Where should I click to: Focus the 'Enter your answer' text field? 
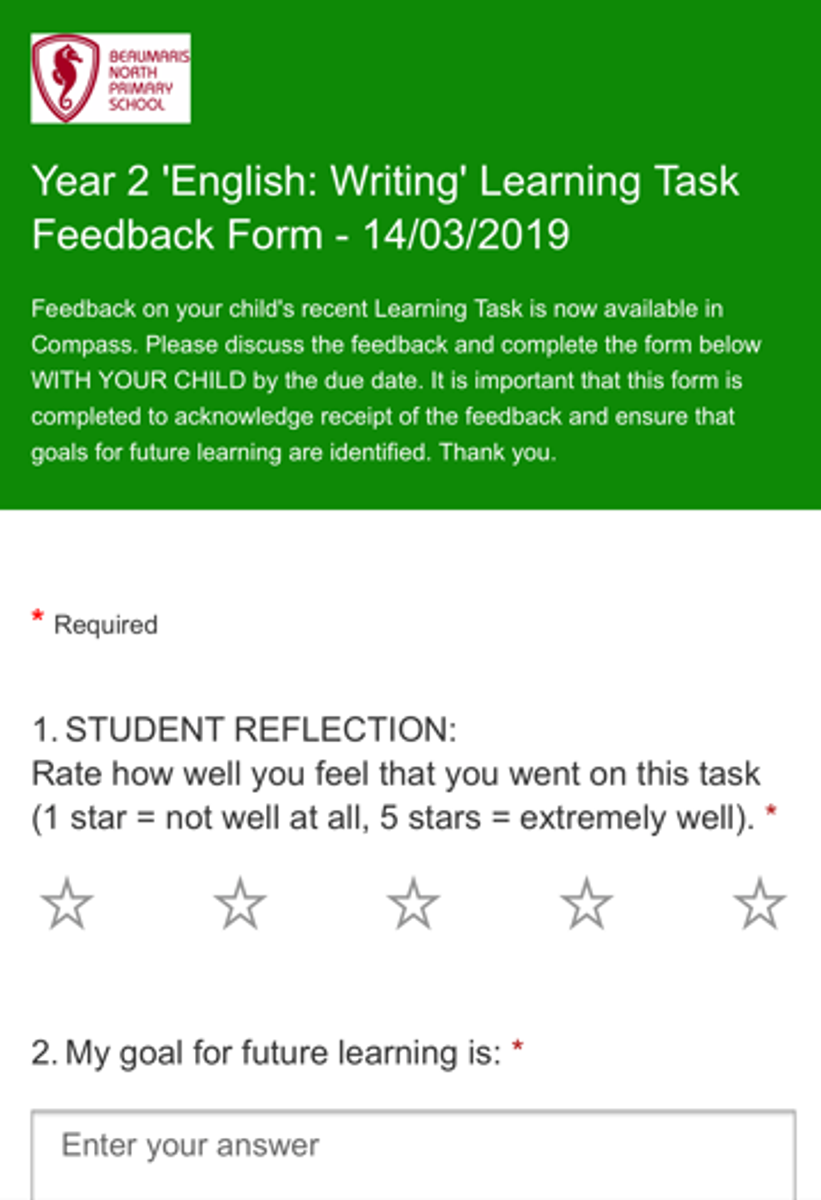coord(413,1154)
